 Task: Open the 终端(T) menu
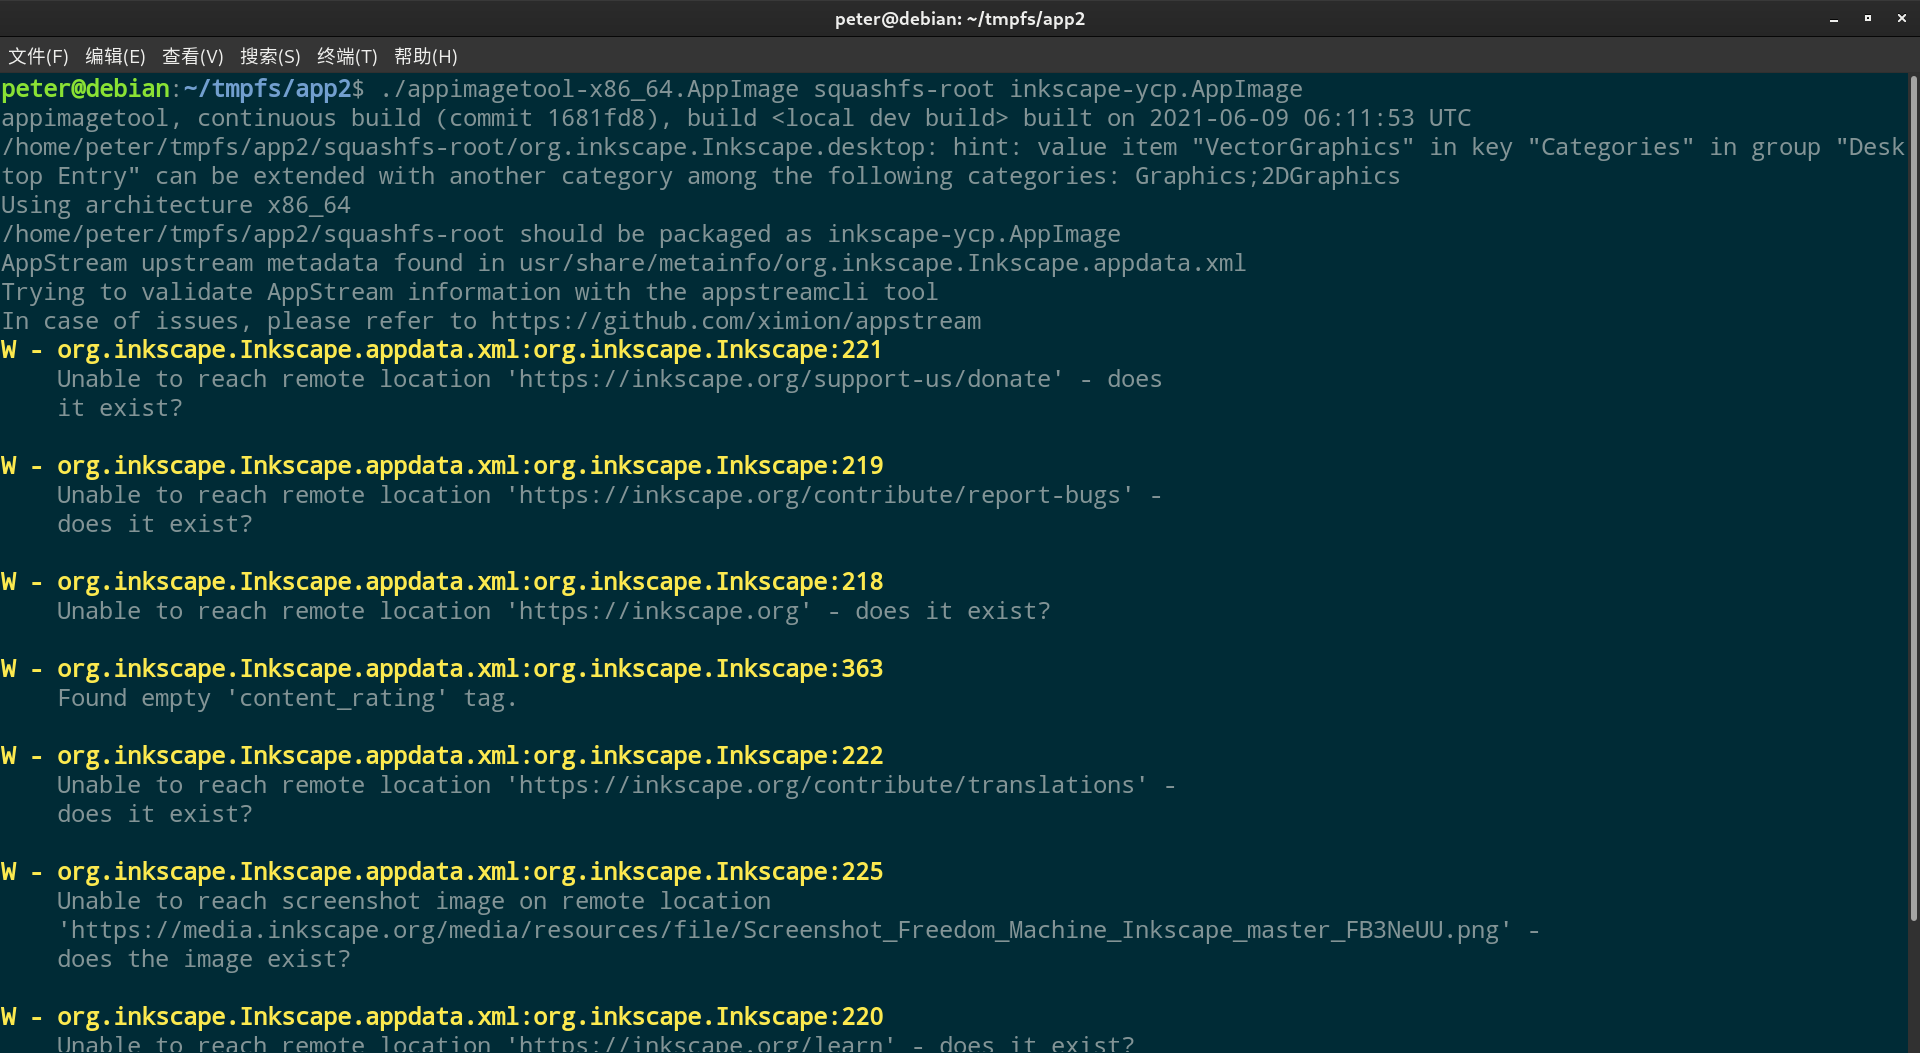click(x=347, y=56)
